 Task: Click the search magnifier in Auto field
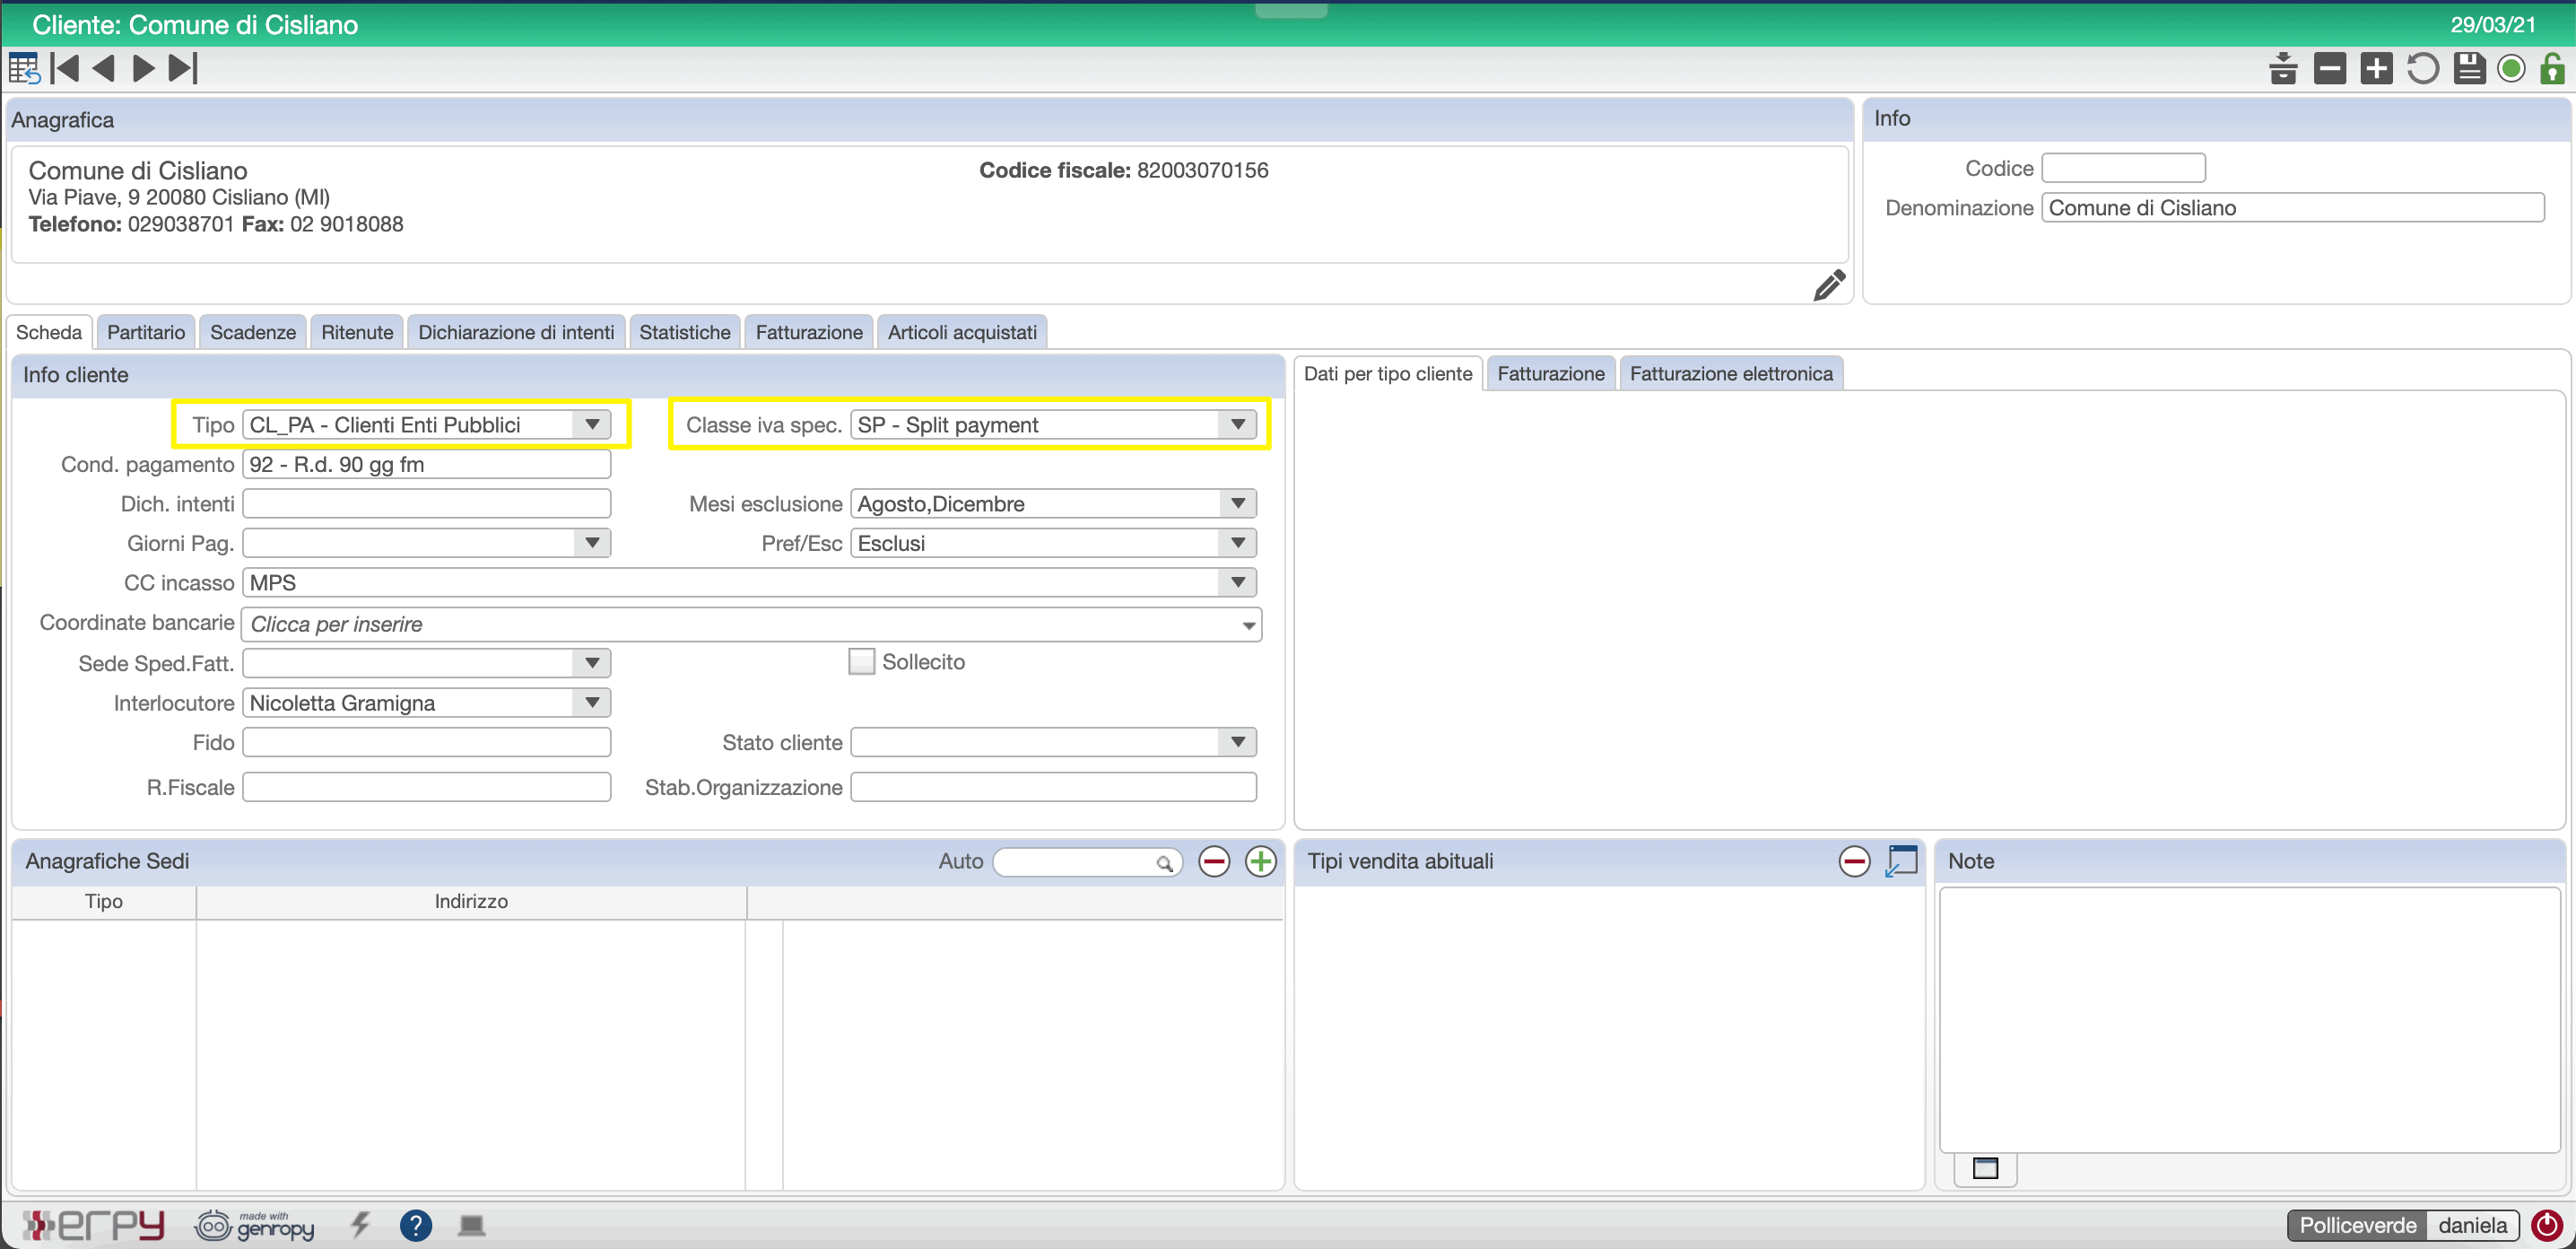pyautogui.click(x=1164, y=862)
